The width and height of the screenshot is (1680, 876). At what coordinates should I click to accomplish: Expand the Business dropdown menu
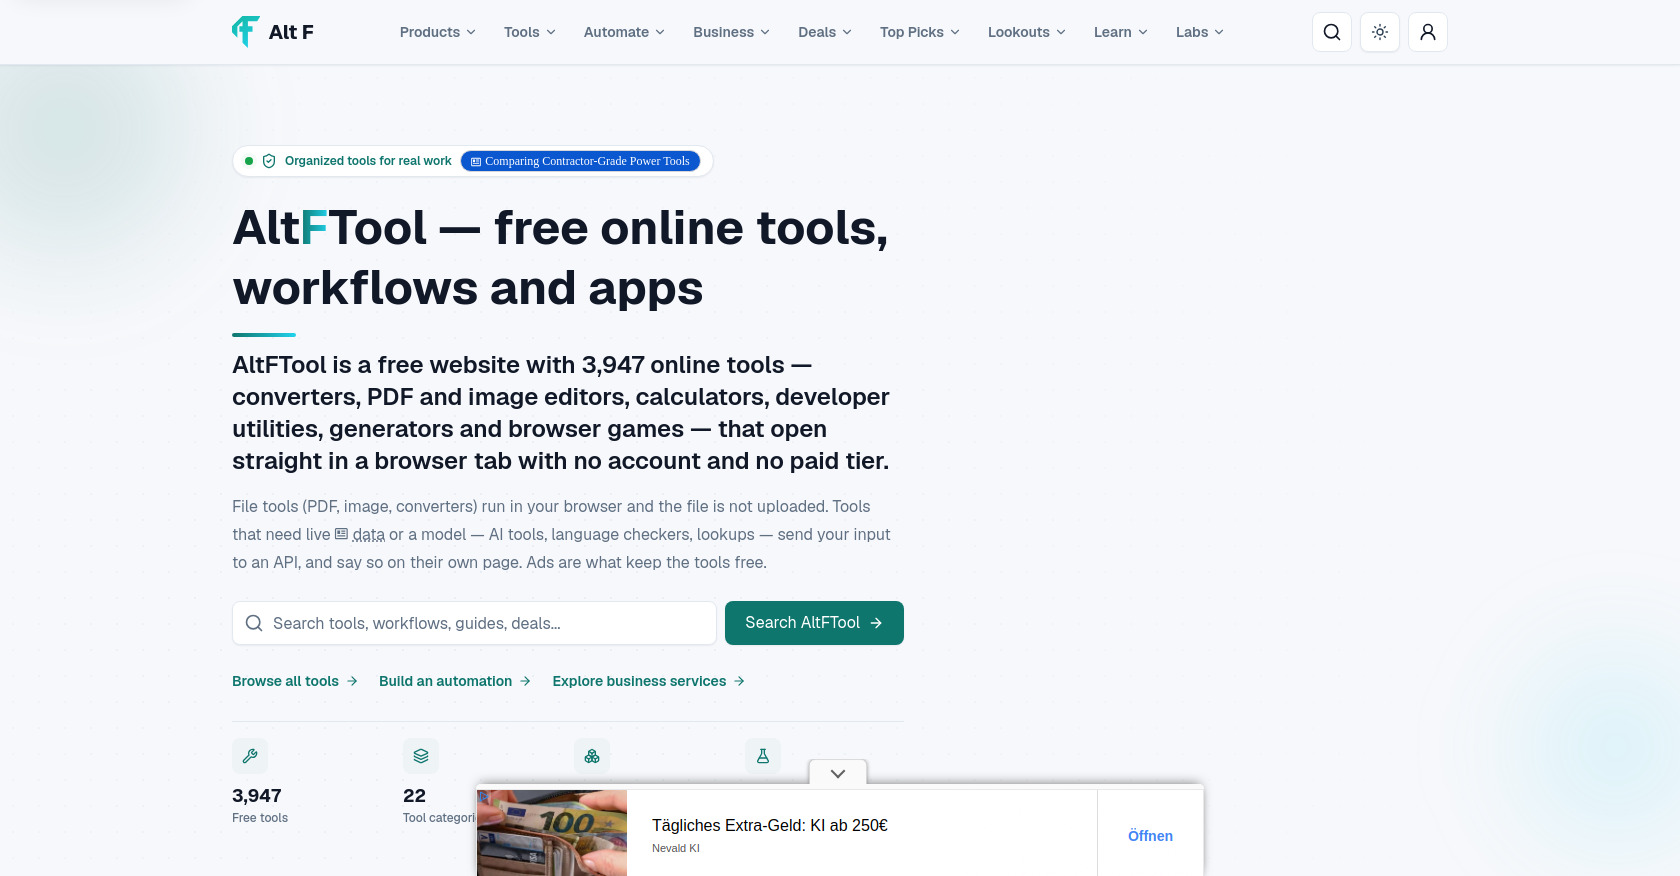click(732, 32)
